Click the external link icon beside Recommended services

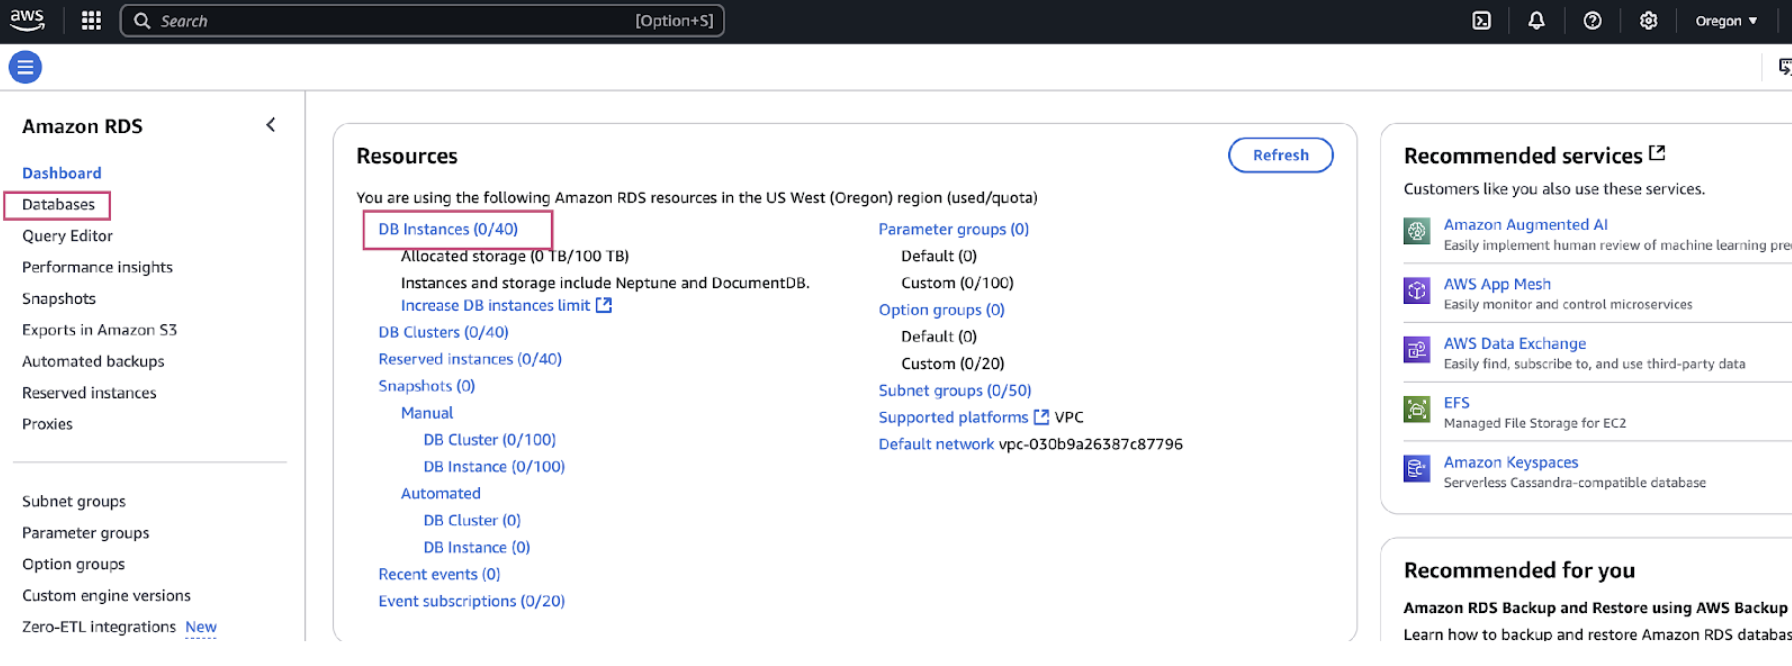coord(1657,153)
